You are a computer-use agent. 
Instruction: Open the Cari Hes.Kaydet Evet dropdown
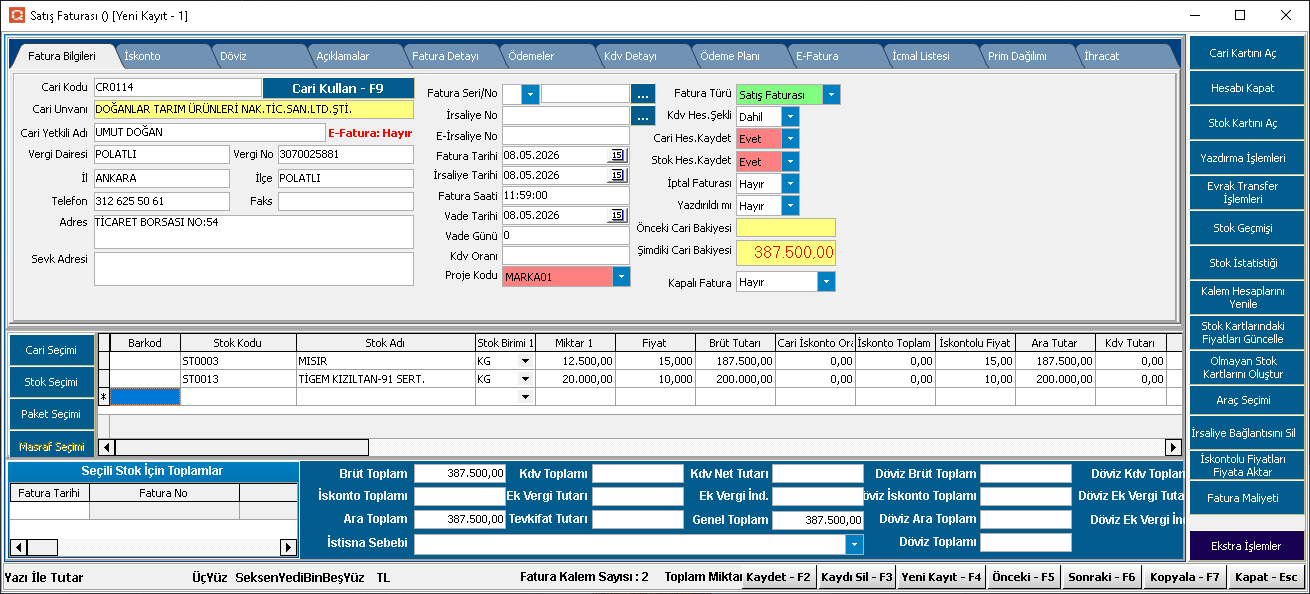click(790, 138)
